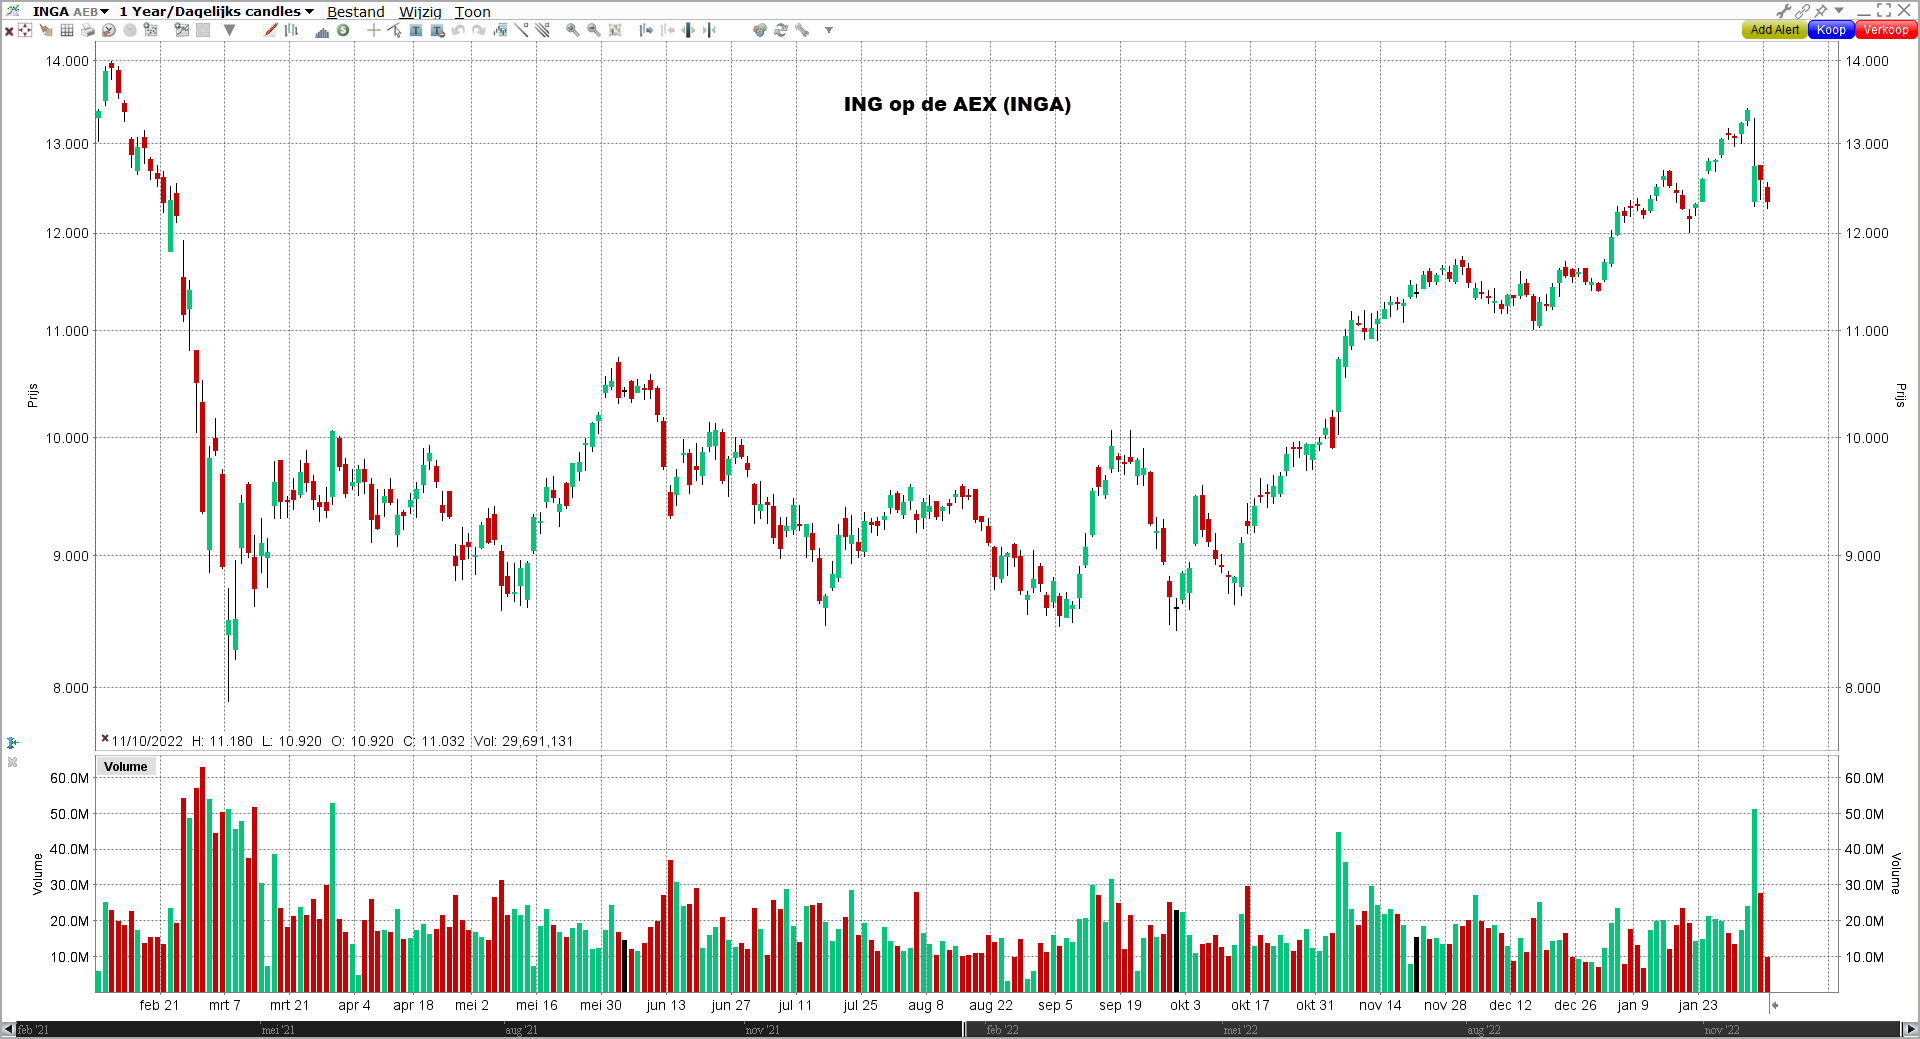The height and width of the screenshot is (1039, 1920).
Task: Click the Volume panel label
Action: click(x=125, y=767)
